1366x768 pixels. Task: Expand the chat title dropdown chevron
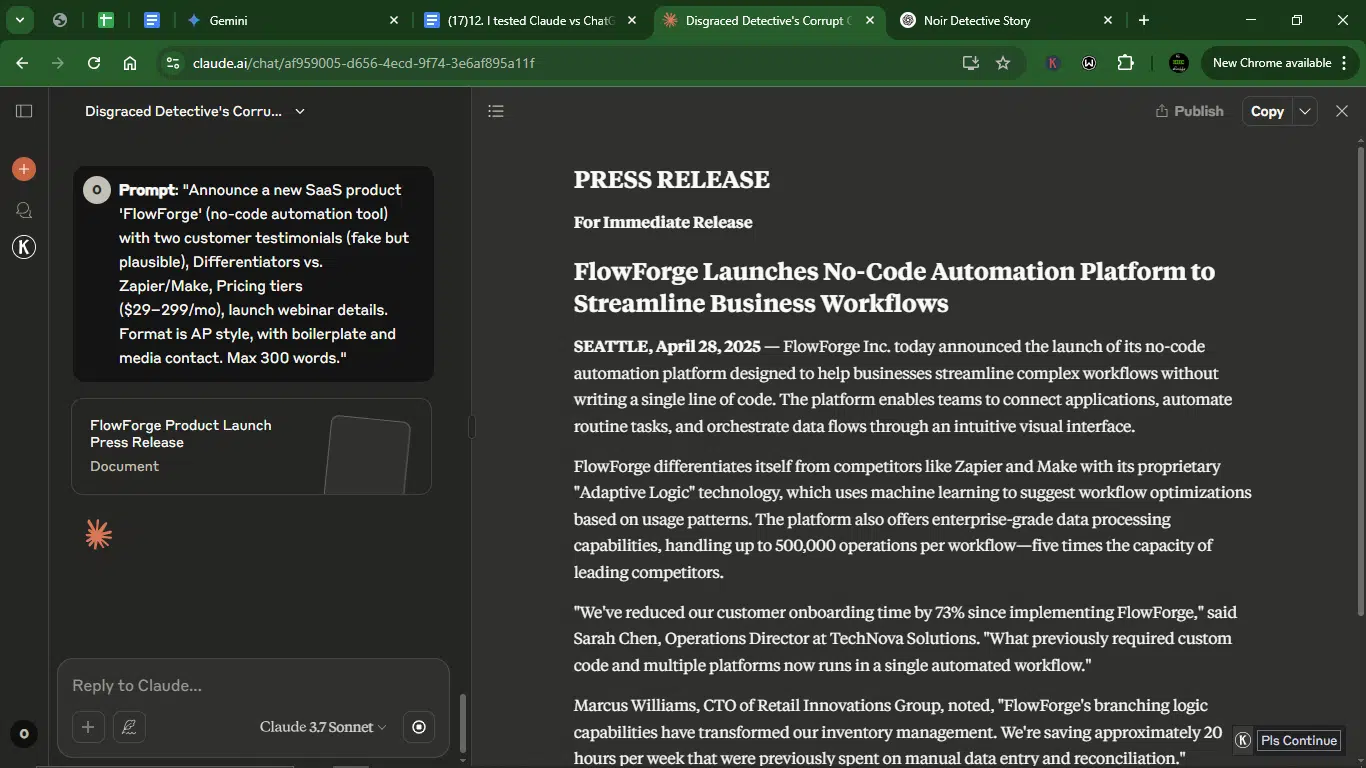pyautogui.click(x=299, y=111)
